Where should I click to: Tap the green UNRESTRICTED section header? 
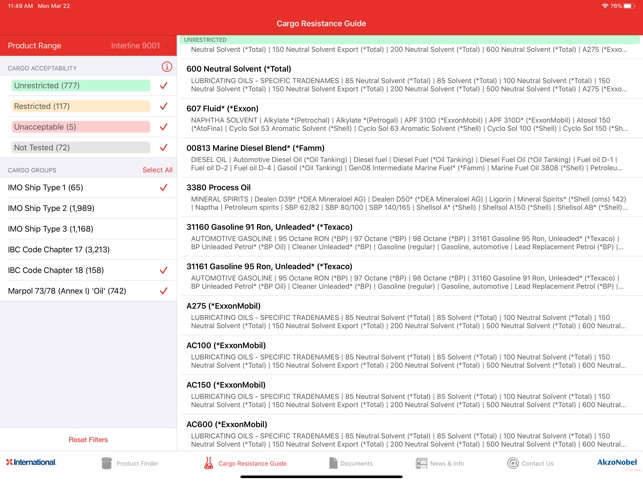410,40
